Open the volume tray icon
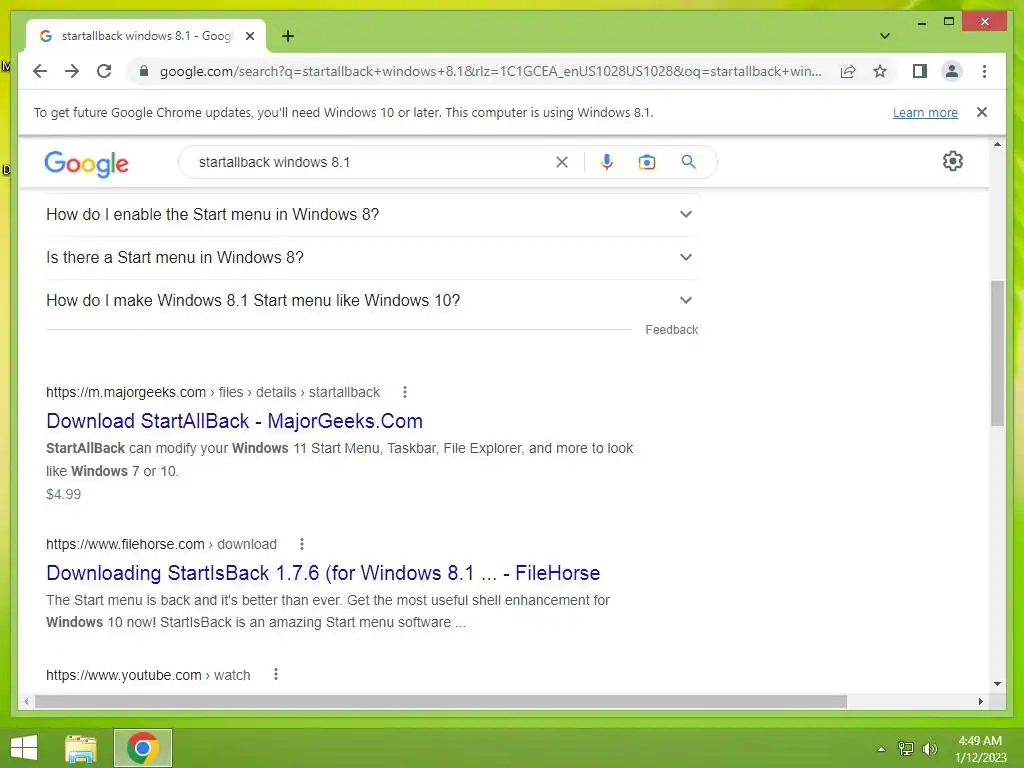This screenshot has width=1024, height=768. coord(929,749)
